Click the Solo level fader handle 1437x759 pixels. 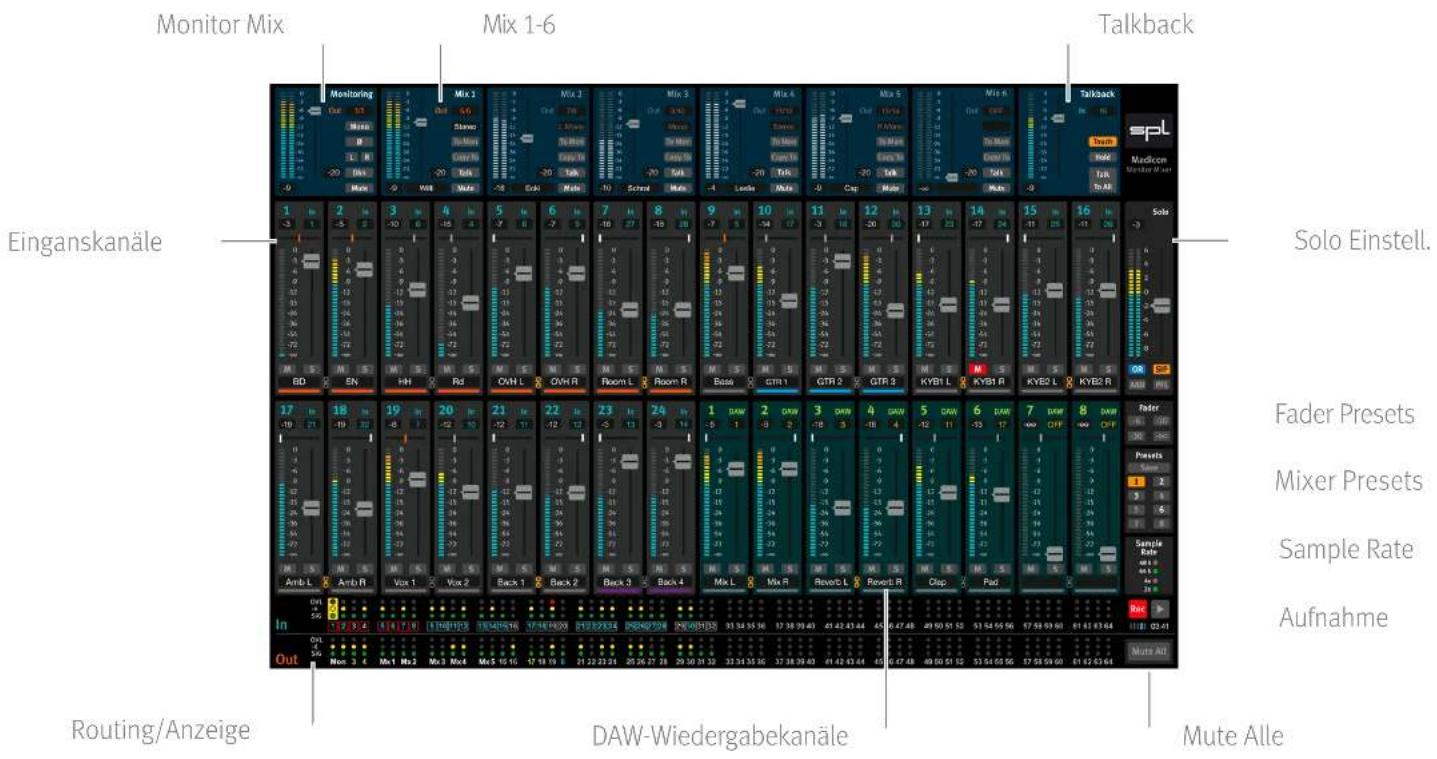click(x=1160, y=306)
